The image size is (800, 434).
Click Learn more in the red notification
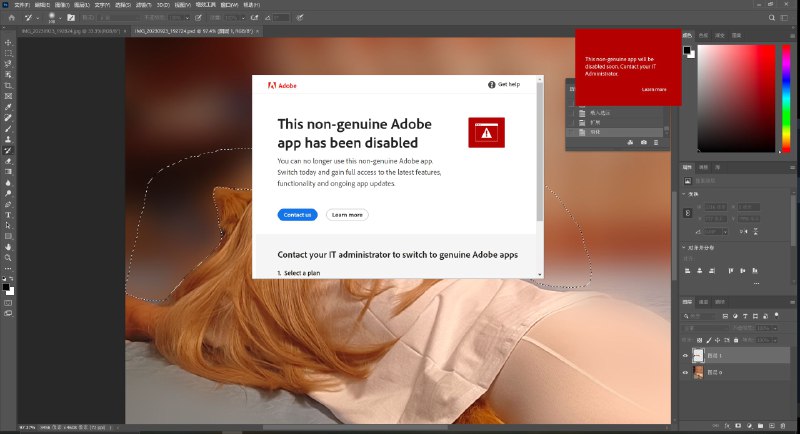654,89
